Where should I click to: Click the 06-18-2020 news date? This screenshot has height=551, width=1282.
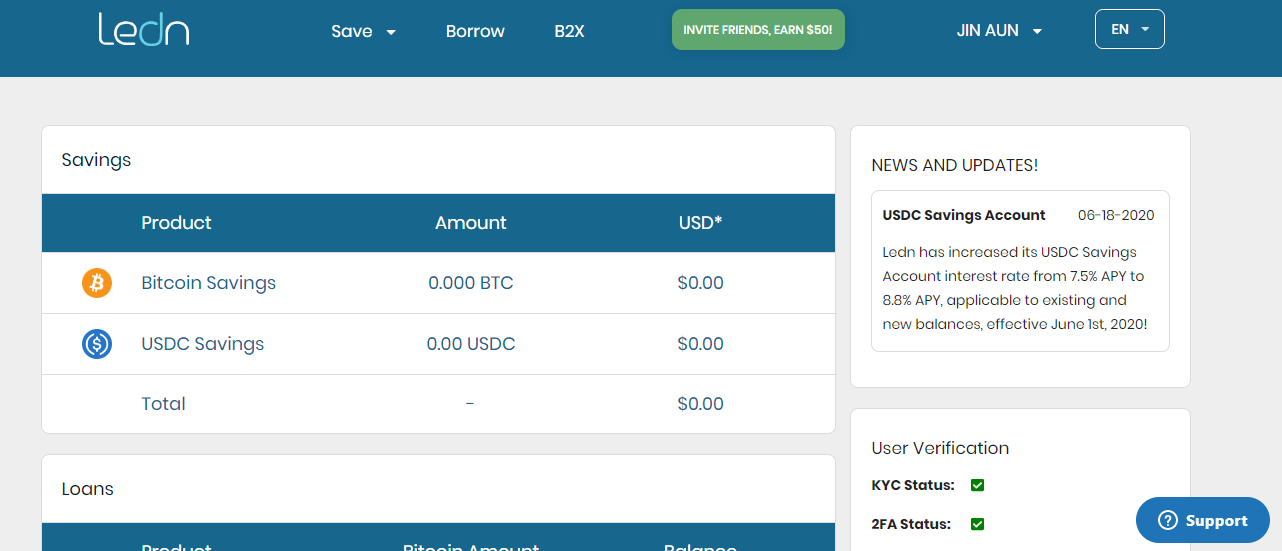(1116, 215)
